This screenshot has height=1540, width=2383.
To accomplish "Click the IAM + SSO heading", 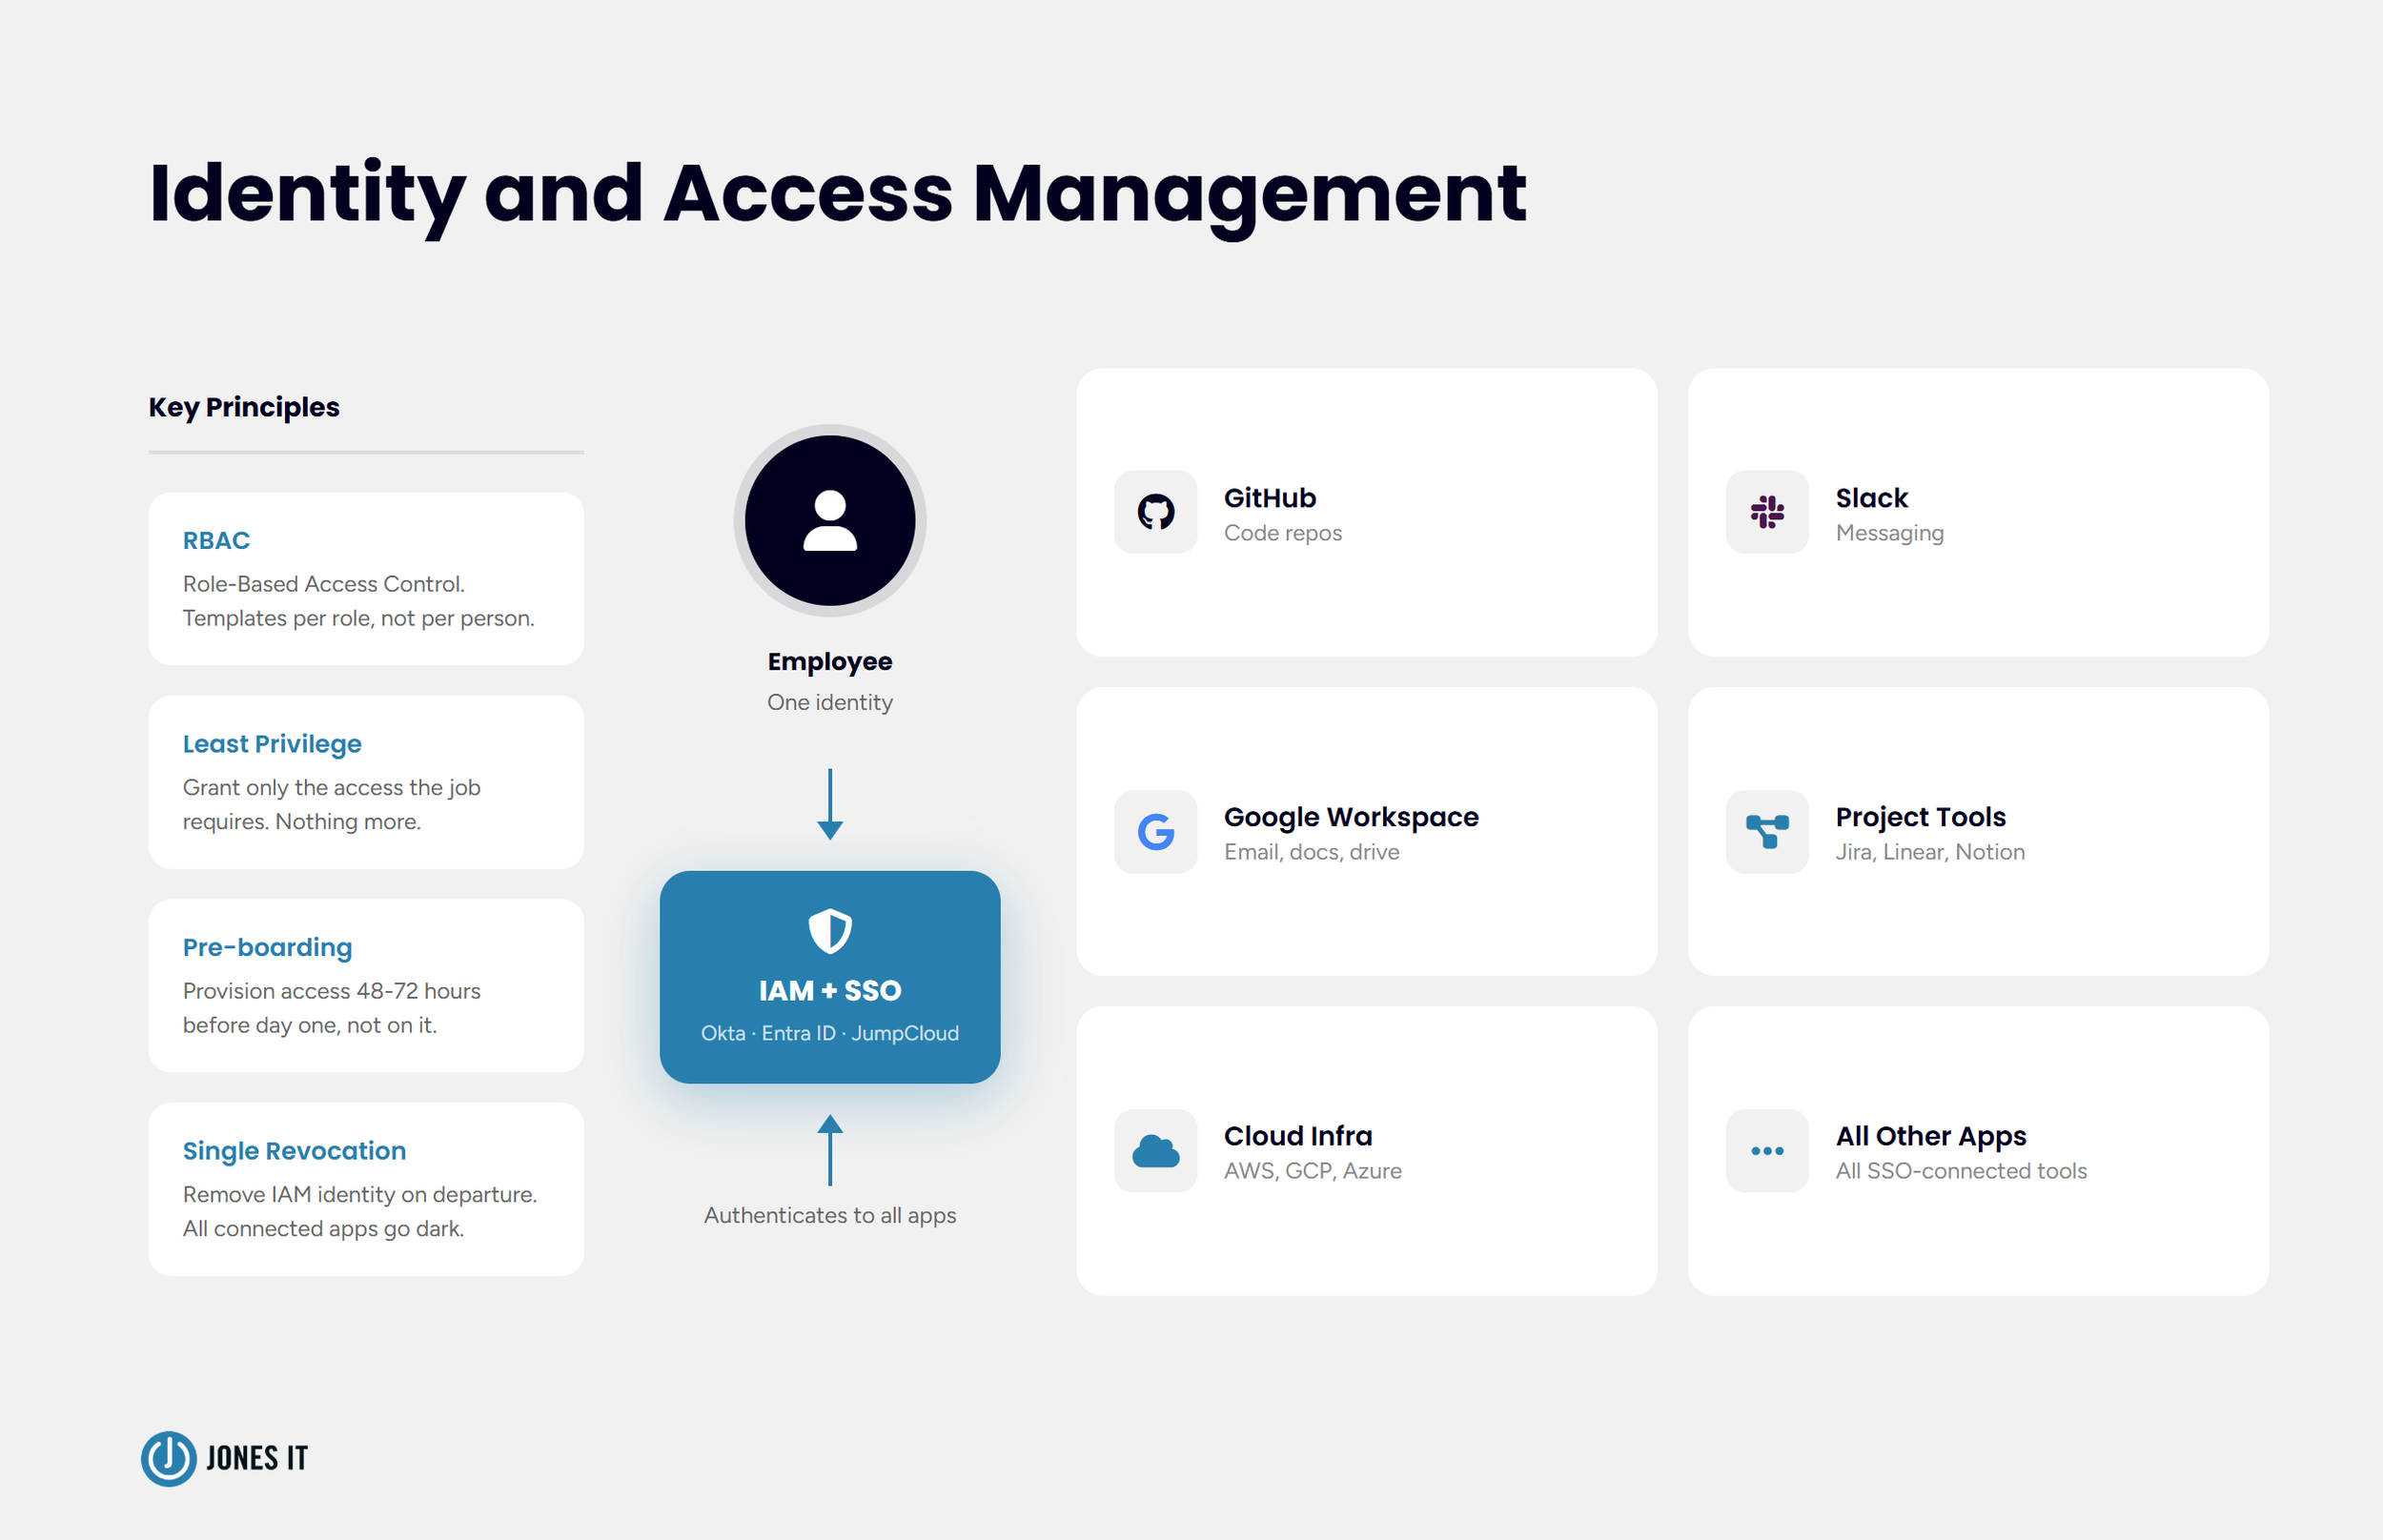I will coord(830,991).
